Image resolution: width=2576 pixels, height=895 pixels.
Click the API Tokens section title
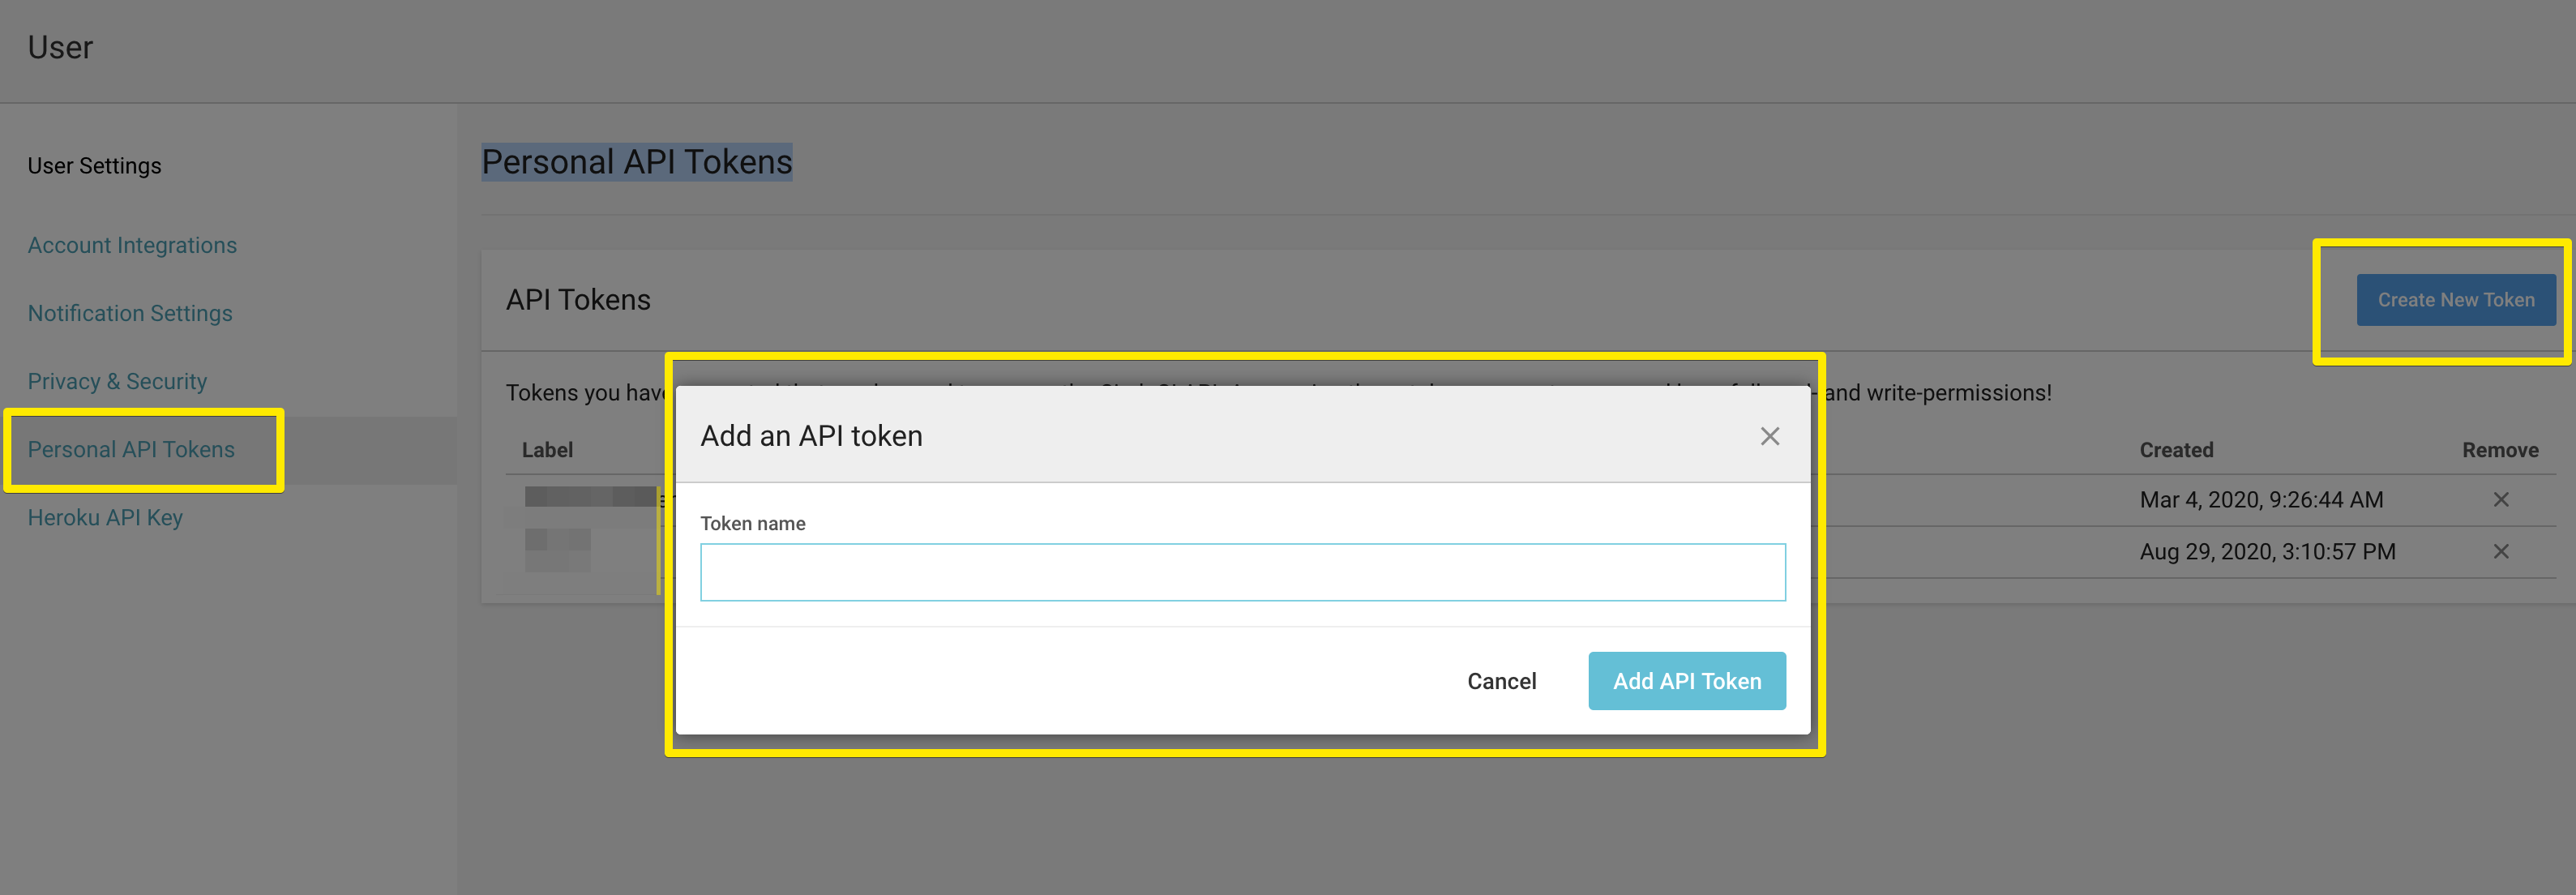pyautogui.click(x=578, y=300)
